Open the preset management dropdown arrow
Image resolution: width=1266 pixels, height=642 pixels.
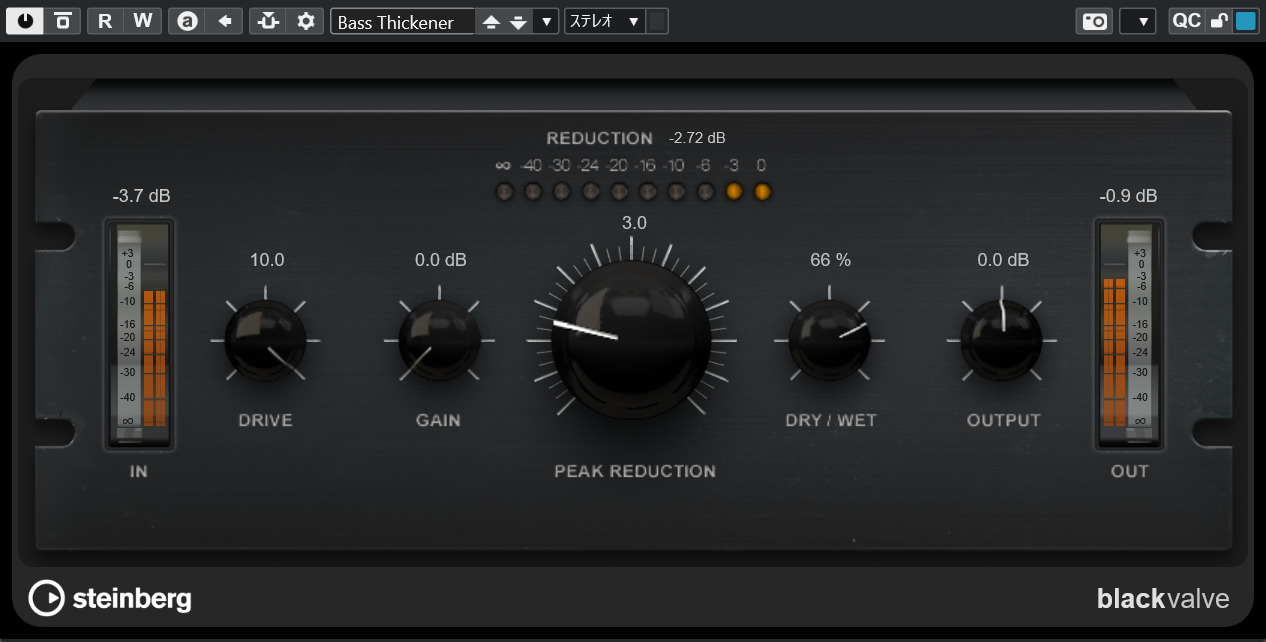click(x=546, y=22)
